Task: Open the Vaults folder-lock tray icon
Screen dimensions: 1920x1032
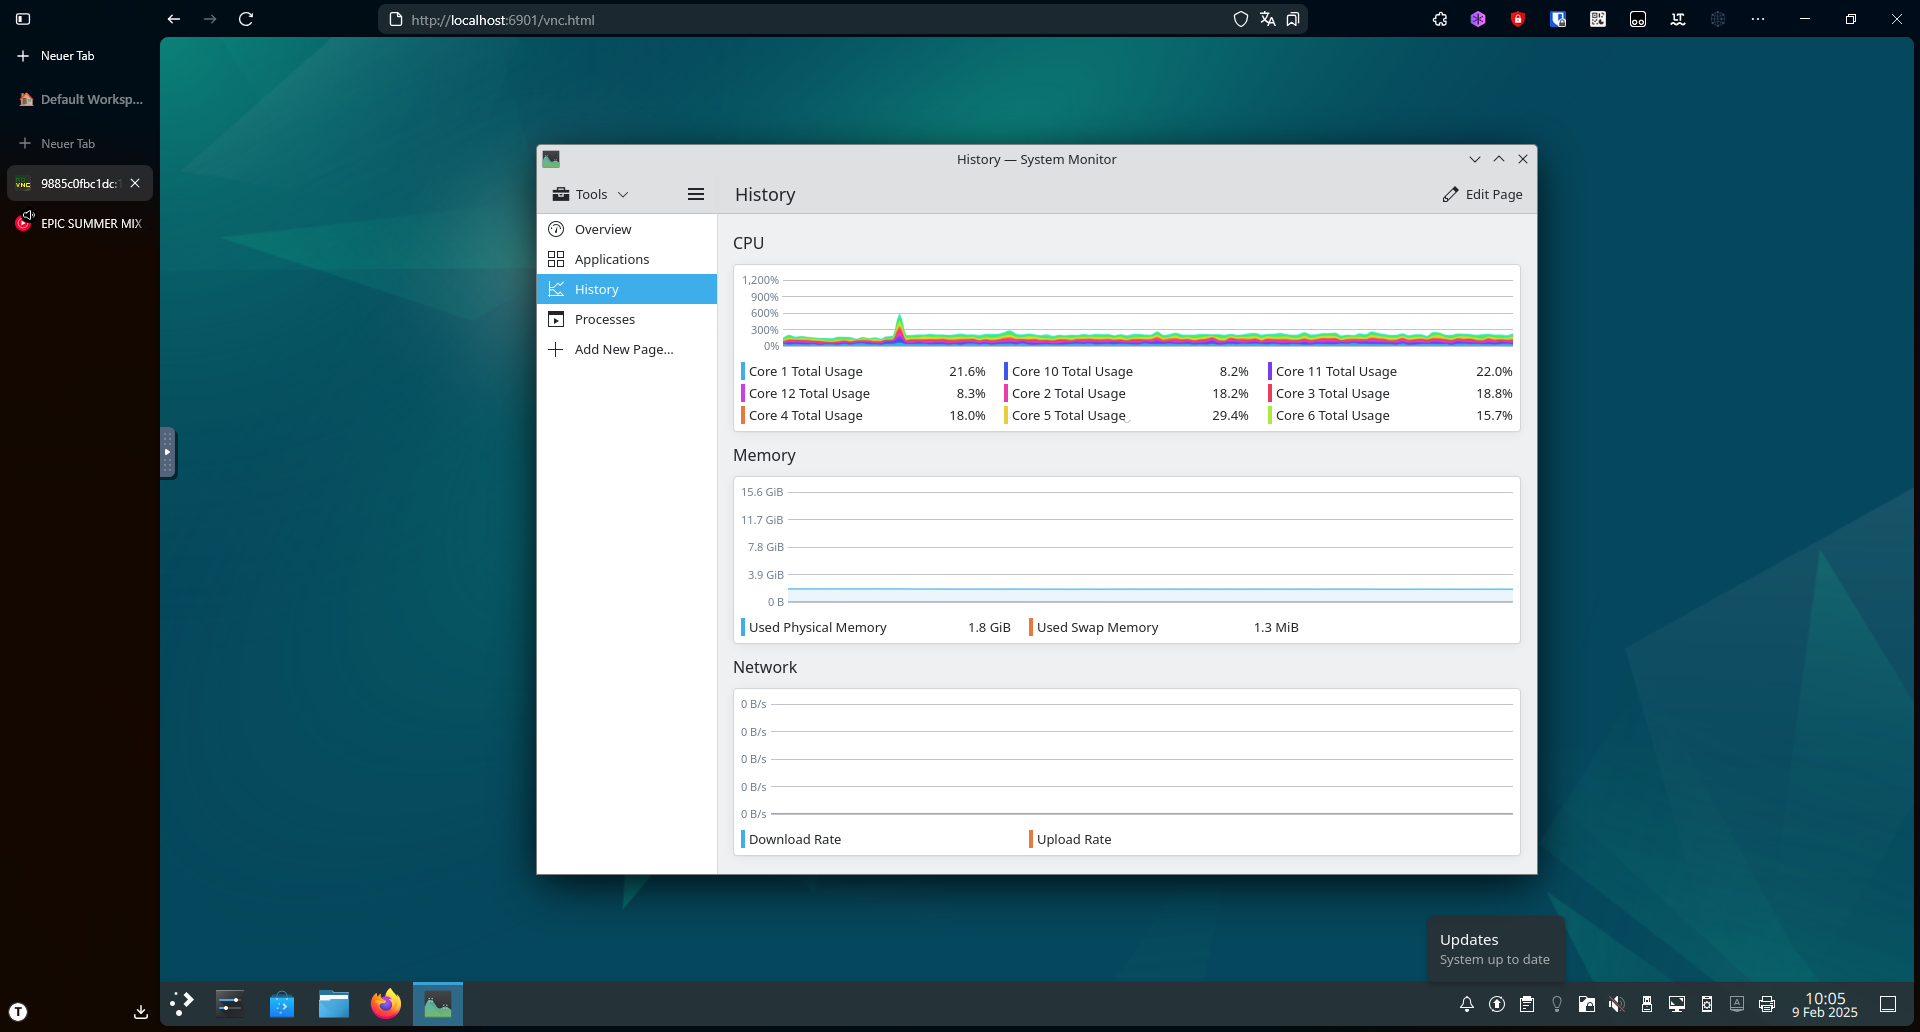Action: point(1587,1004)
